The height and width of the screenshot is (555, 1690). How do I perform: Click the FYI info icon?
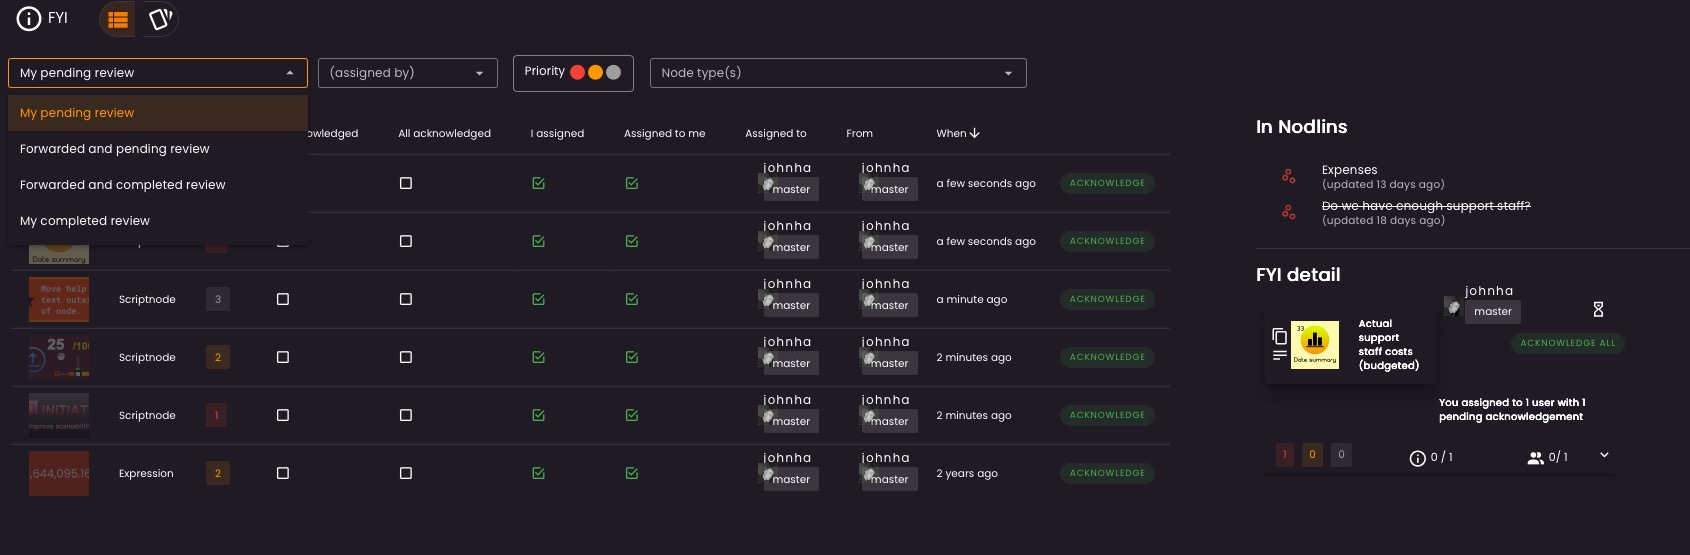pos(29,19)
